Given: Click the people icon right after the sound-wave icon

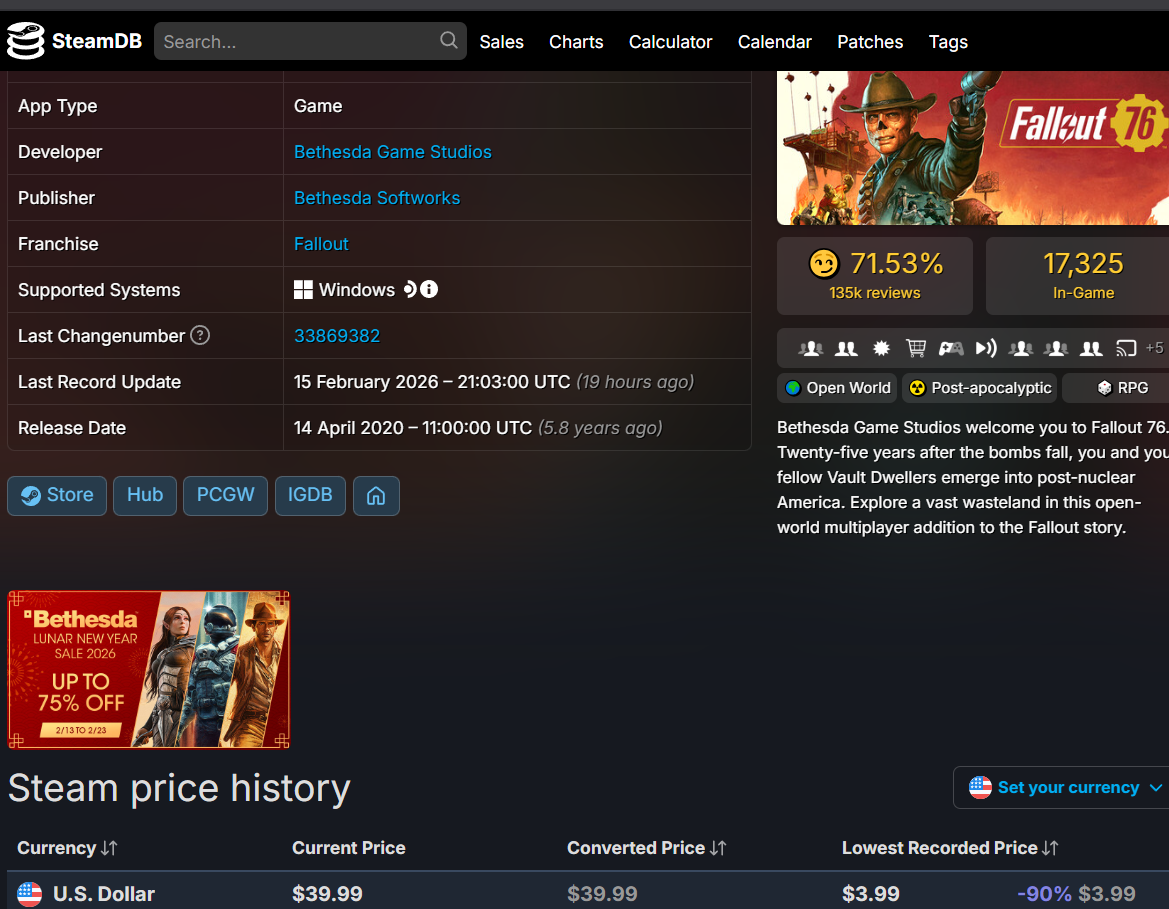Looking at the screenshot, I should tap(1021, 348).
